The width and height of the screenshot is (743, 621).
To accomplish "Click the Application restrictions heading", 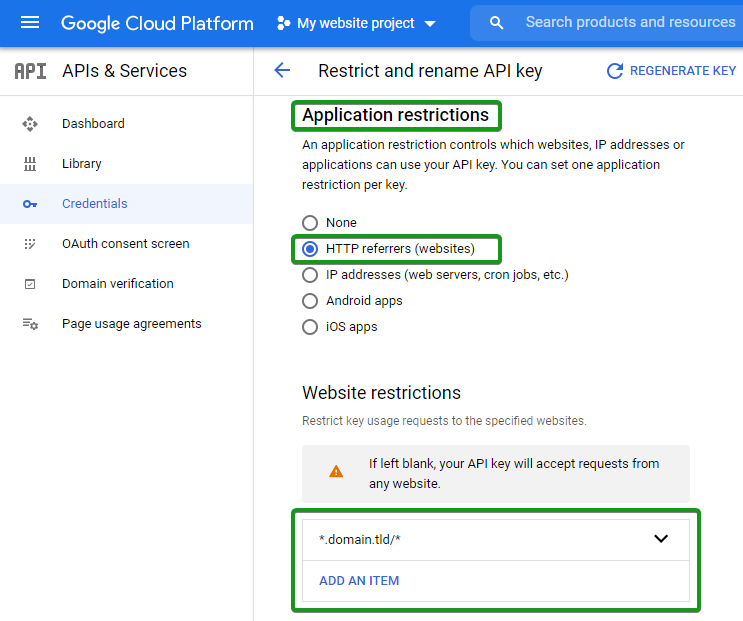I will click(396, 115).
